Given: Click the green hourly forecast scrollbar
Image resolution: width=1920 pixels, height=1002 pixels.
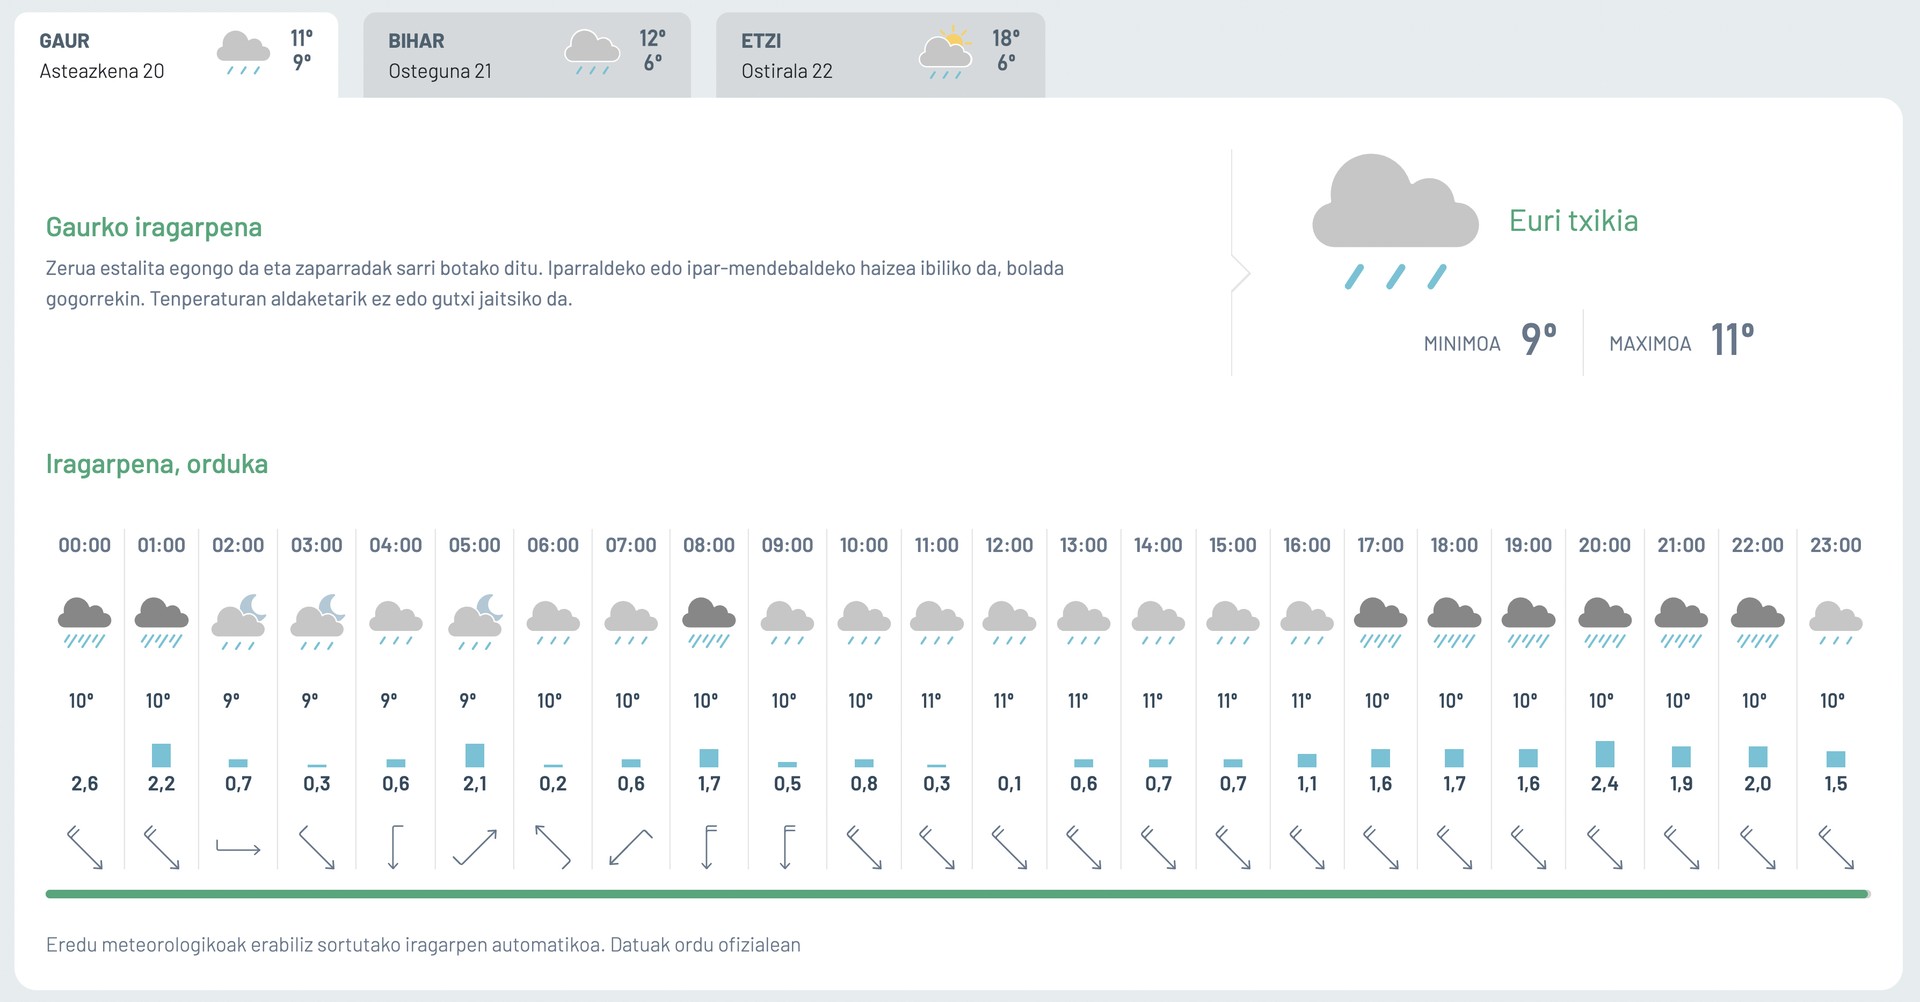Looking at the screenshot, I should [x=957, y=894].
